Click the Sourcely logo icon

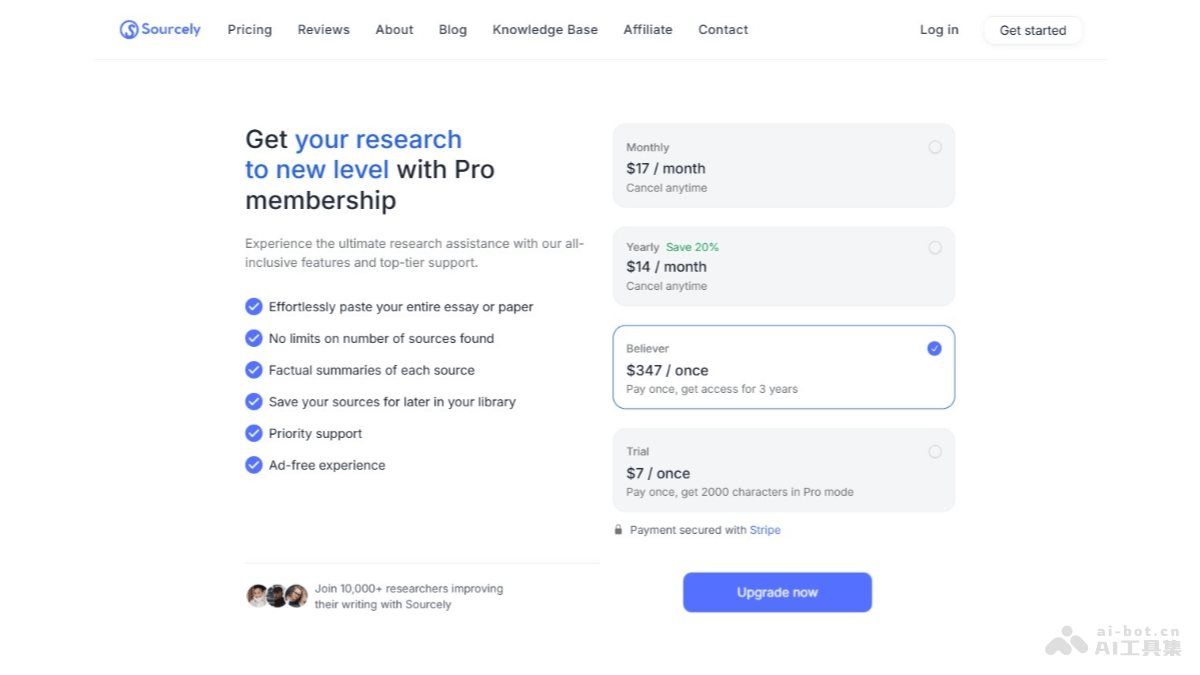pyautogui.click(x=129, y=30)
